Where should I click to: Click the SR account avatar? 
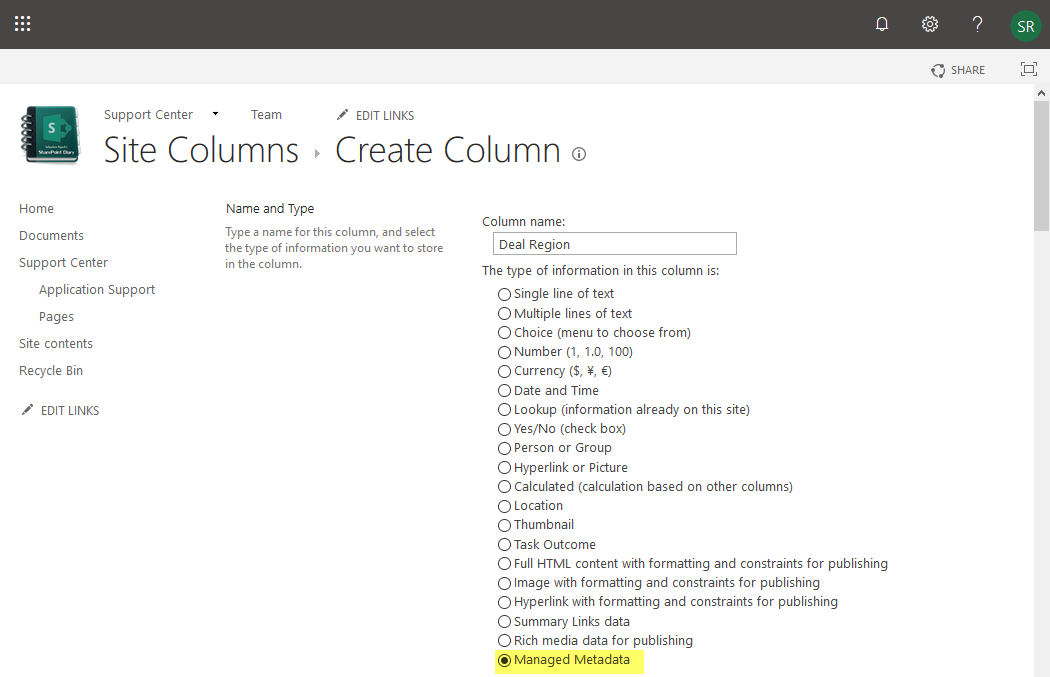[x=1025, y=26]
